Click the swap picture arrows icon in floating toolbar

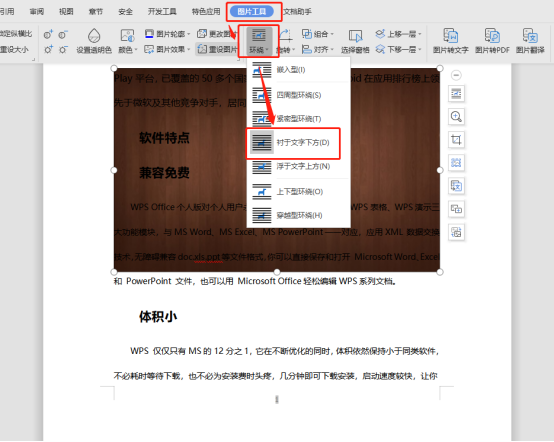pyautogui.click(x=456, y=232)
